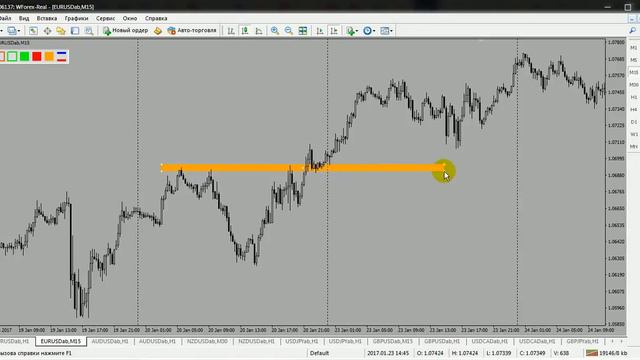The width and height of the screenshot is (640, 360).
Task: Click the MetaEditor icon
Action: point(158,31)
